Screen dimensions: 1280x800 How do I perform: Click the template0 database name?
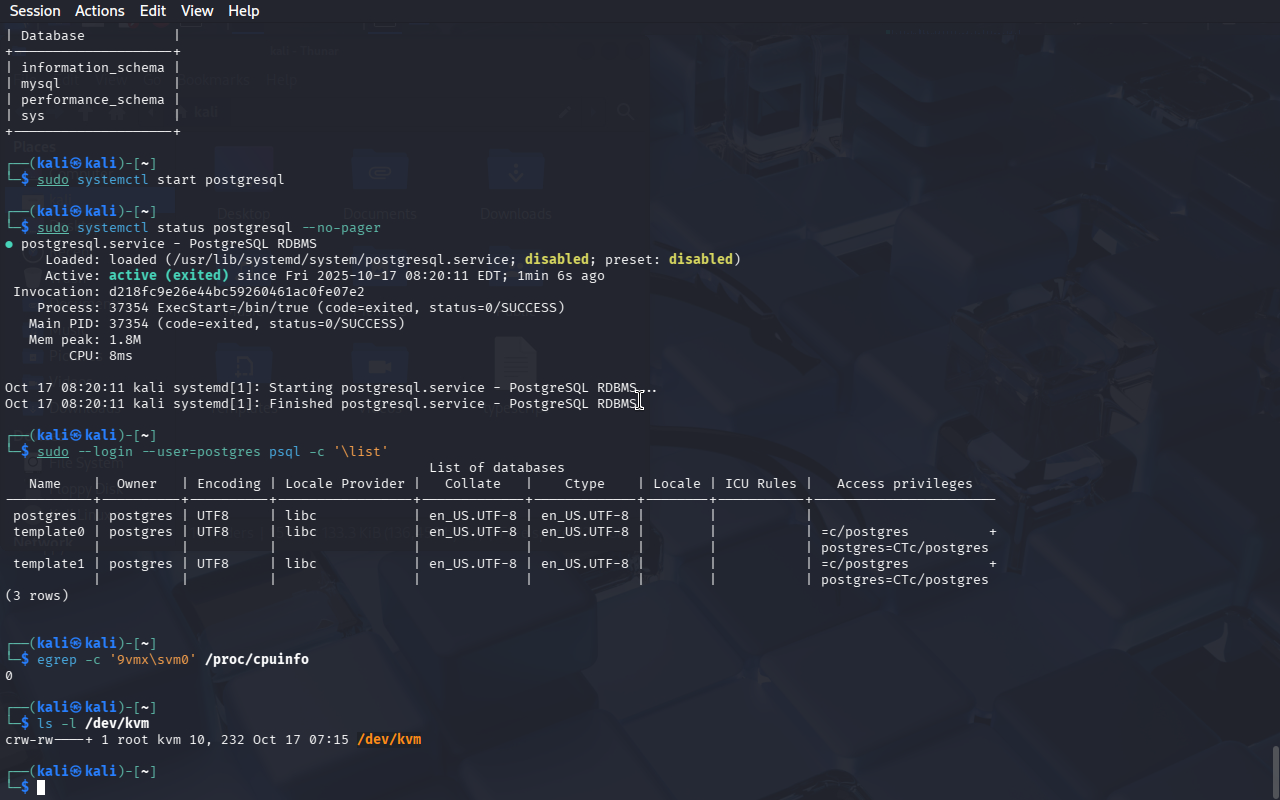(49, 532)
